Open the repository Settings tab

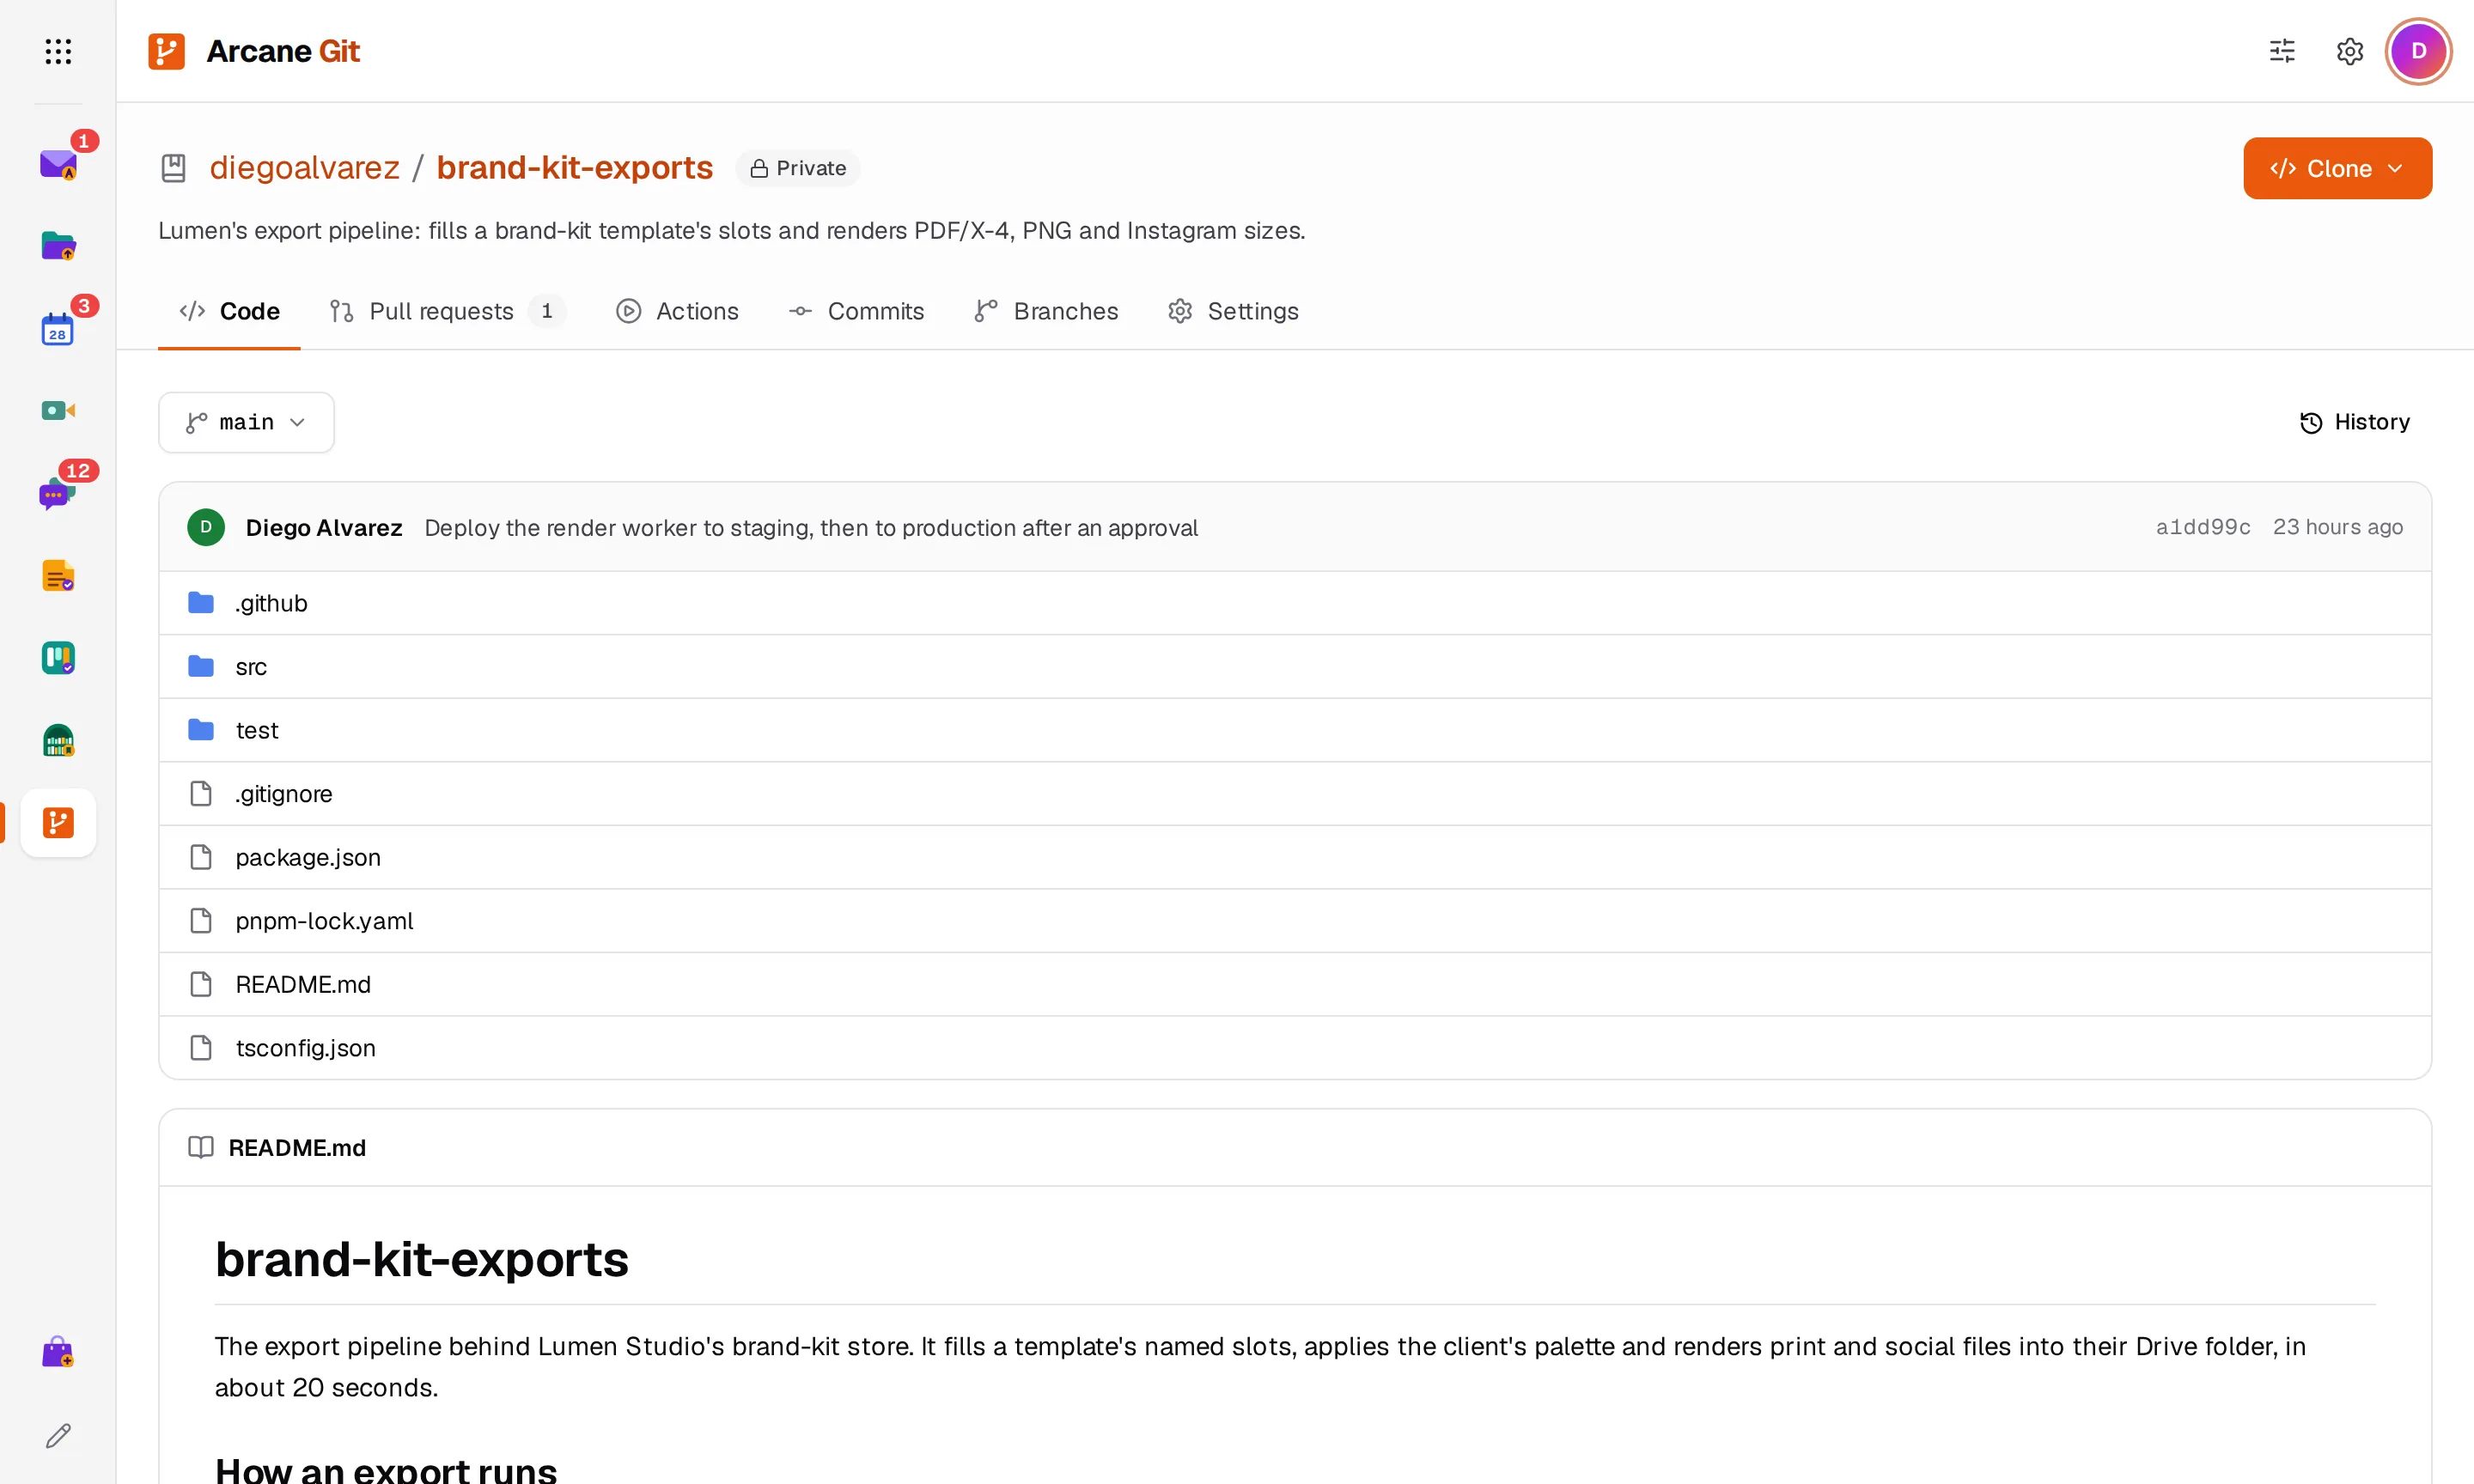[1233, 311]
